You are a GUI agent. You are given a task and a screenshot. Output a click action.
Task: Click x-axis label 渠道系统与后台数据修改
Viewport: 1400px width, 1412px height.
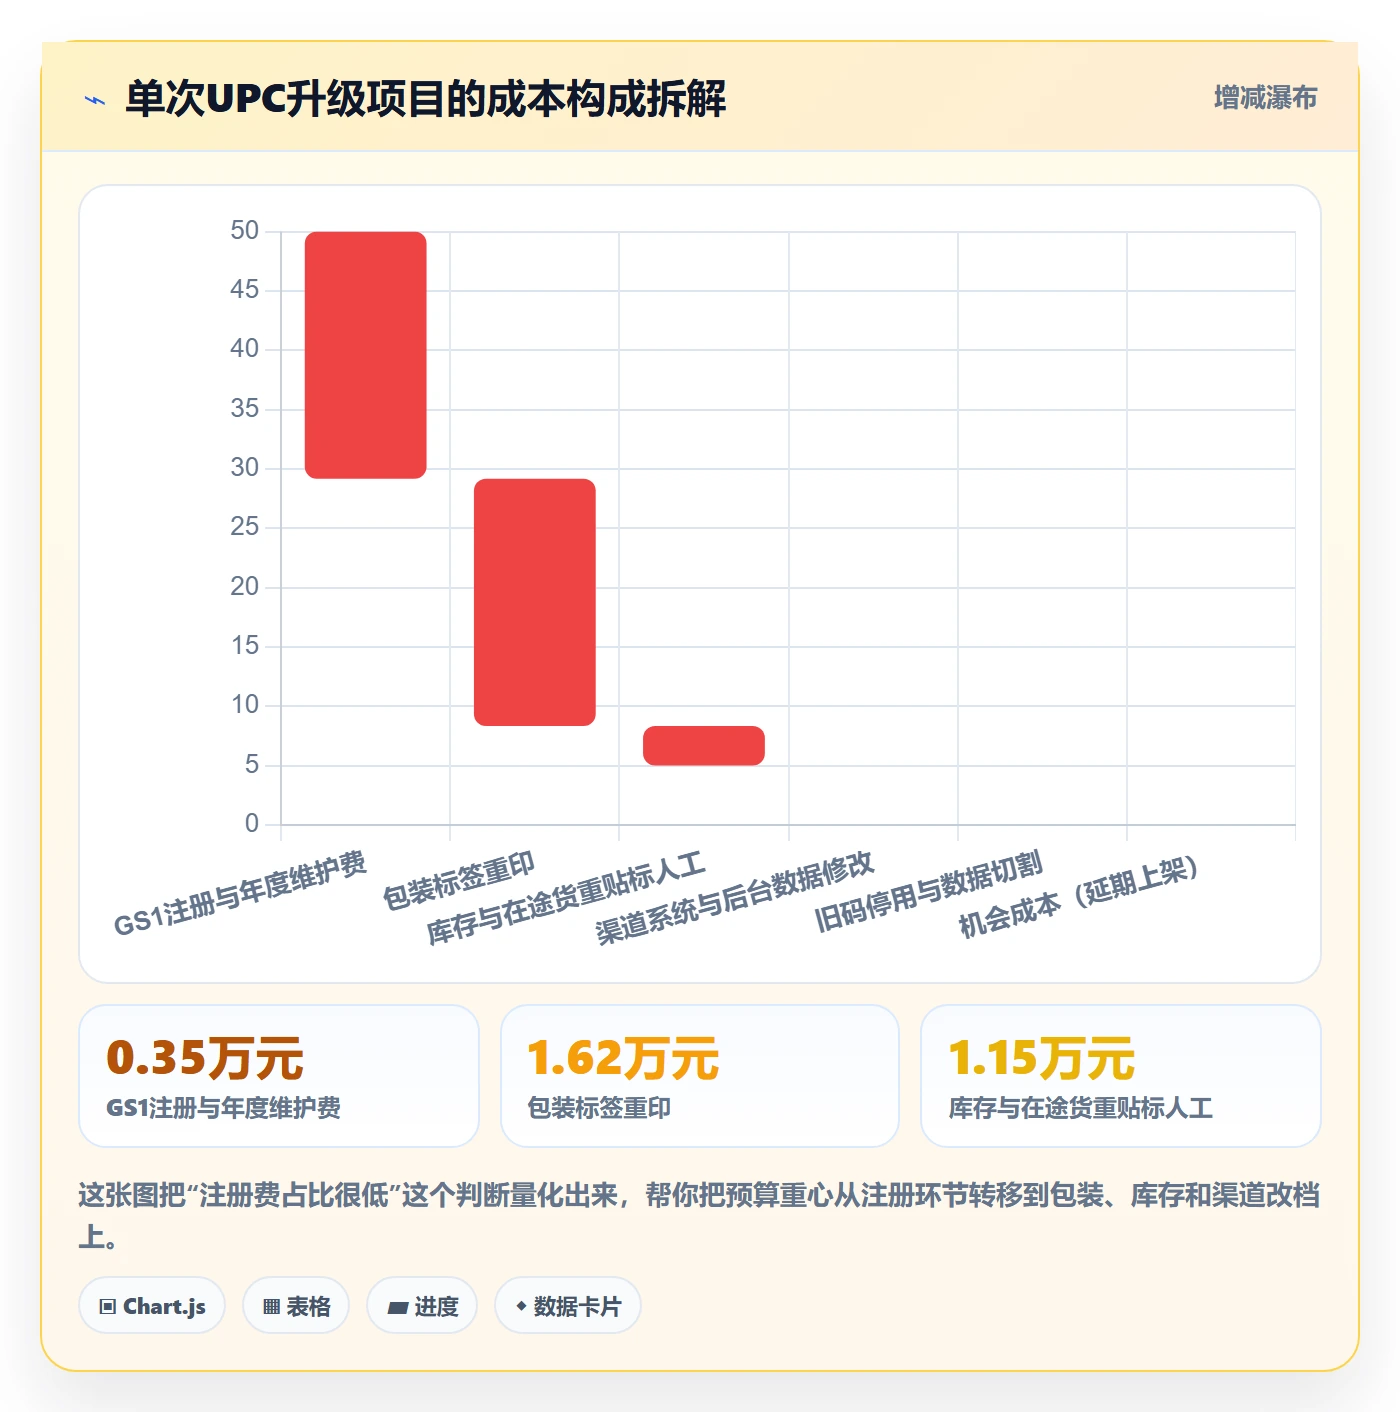[735, 897]
